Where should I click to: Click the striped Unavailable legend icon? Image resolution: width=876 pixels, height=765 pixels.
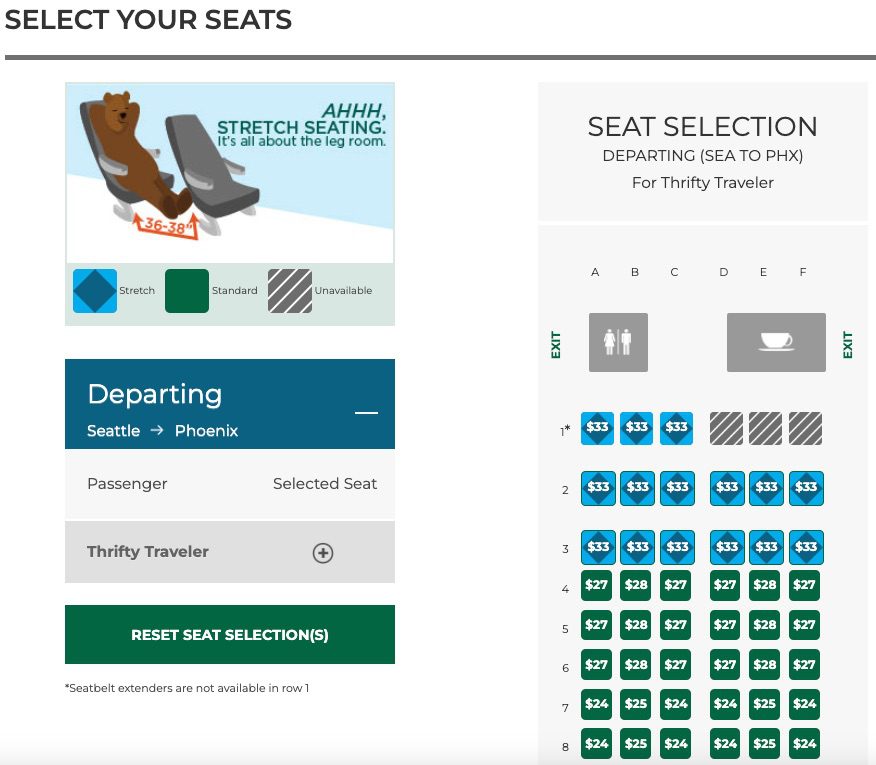(288, 290)
